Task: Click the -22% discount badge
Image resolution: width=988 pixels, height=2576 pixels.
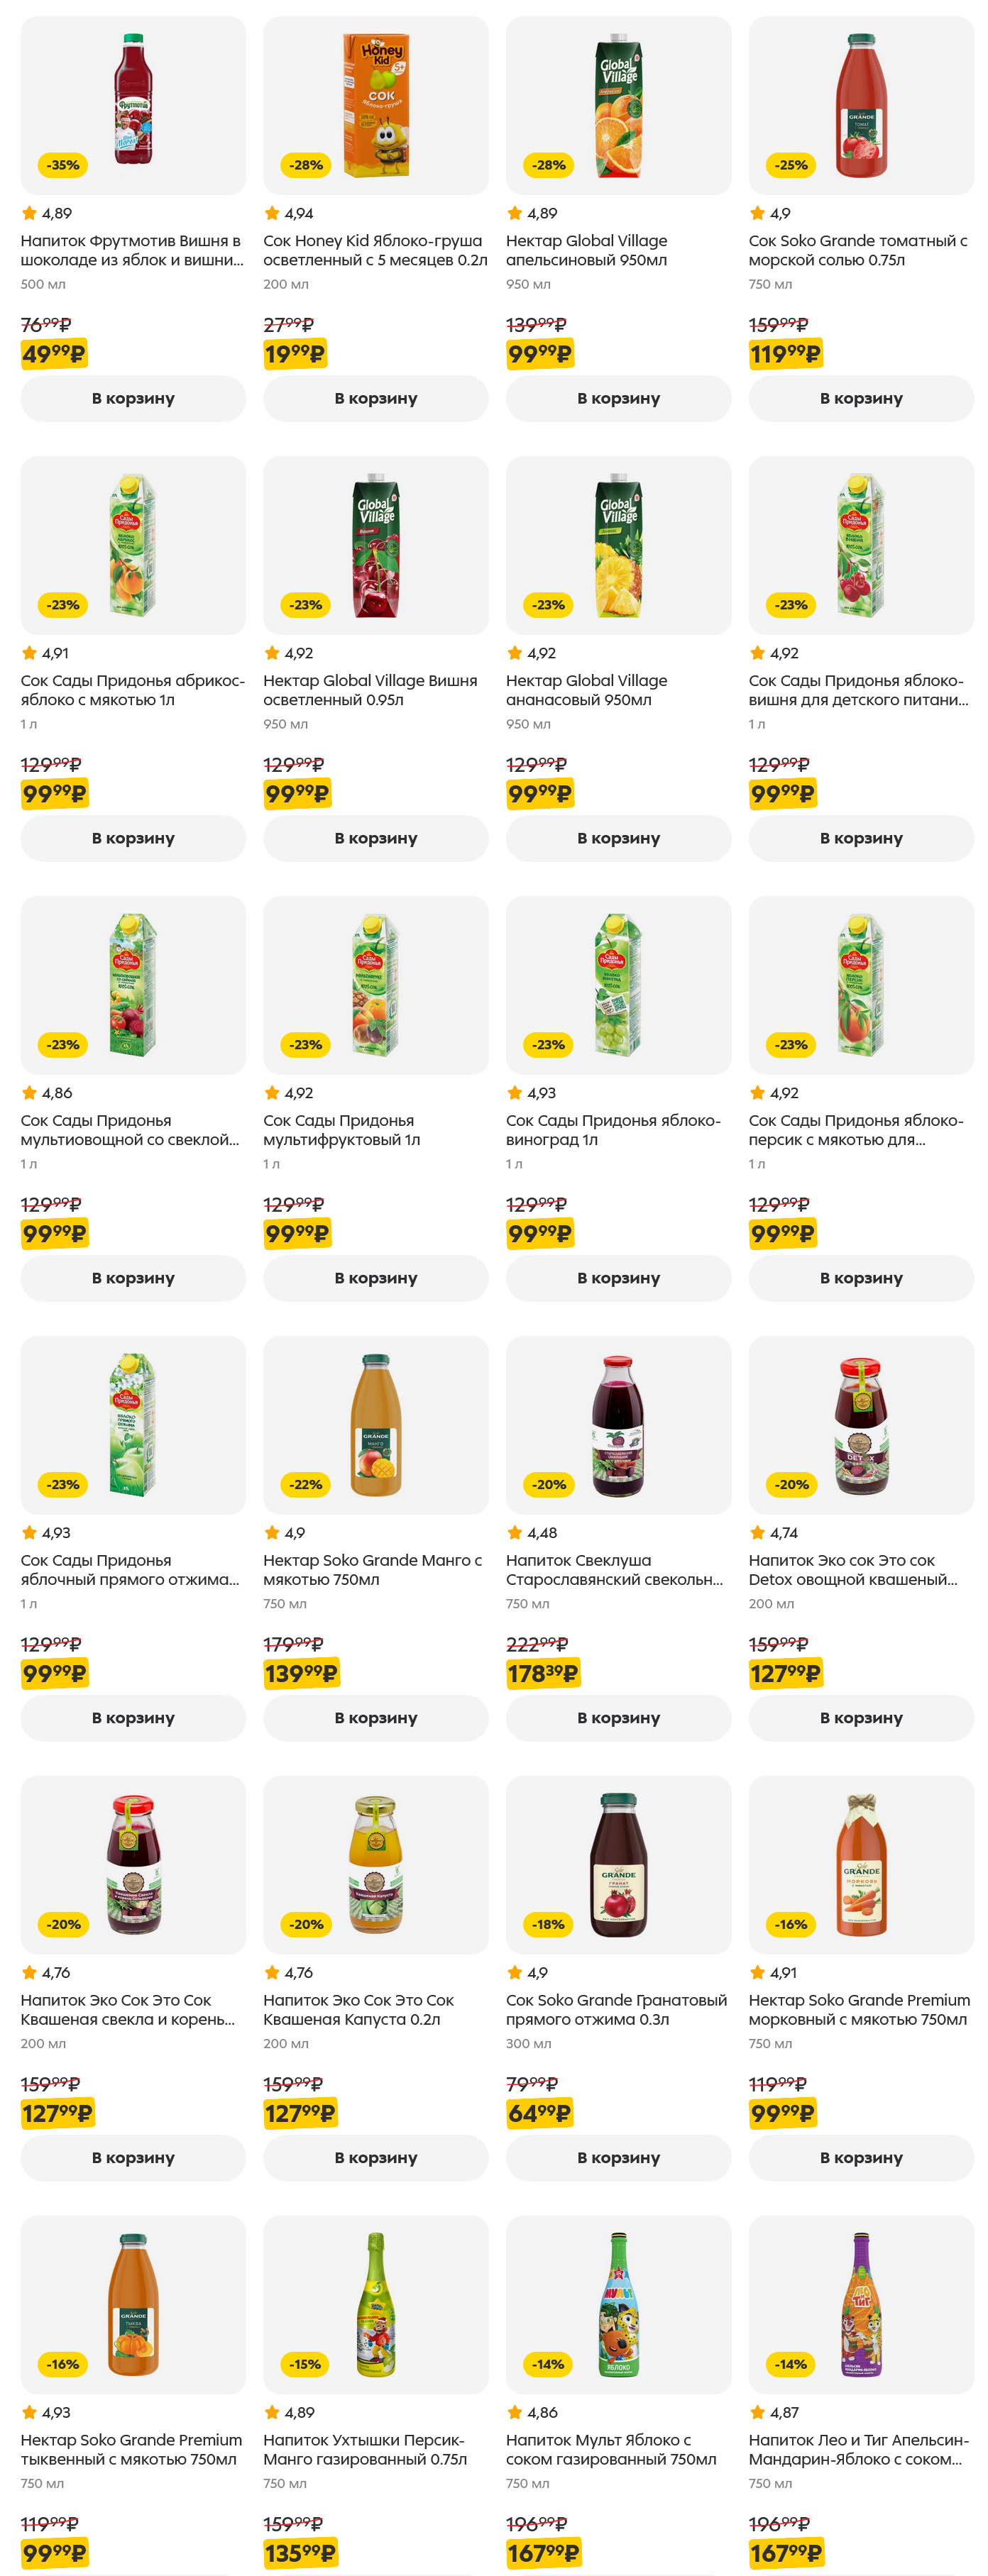Action: click(306, 1484)
